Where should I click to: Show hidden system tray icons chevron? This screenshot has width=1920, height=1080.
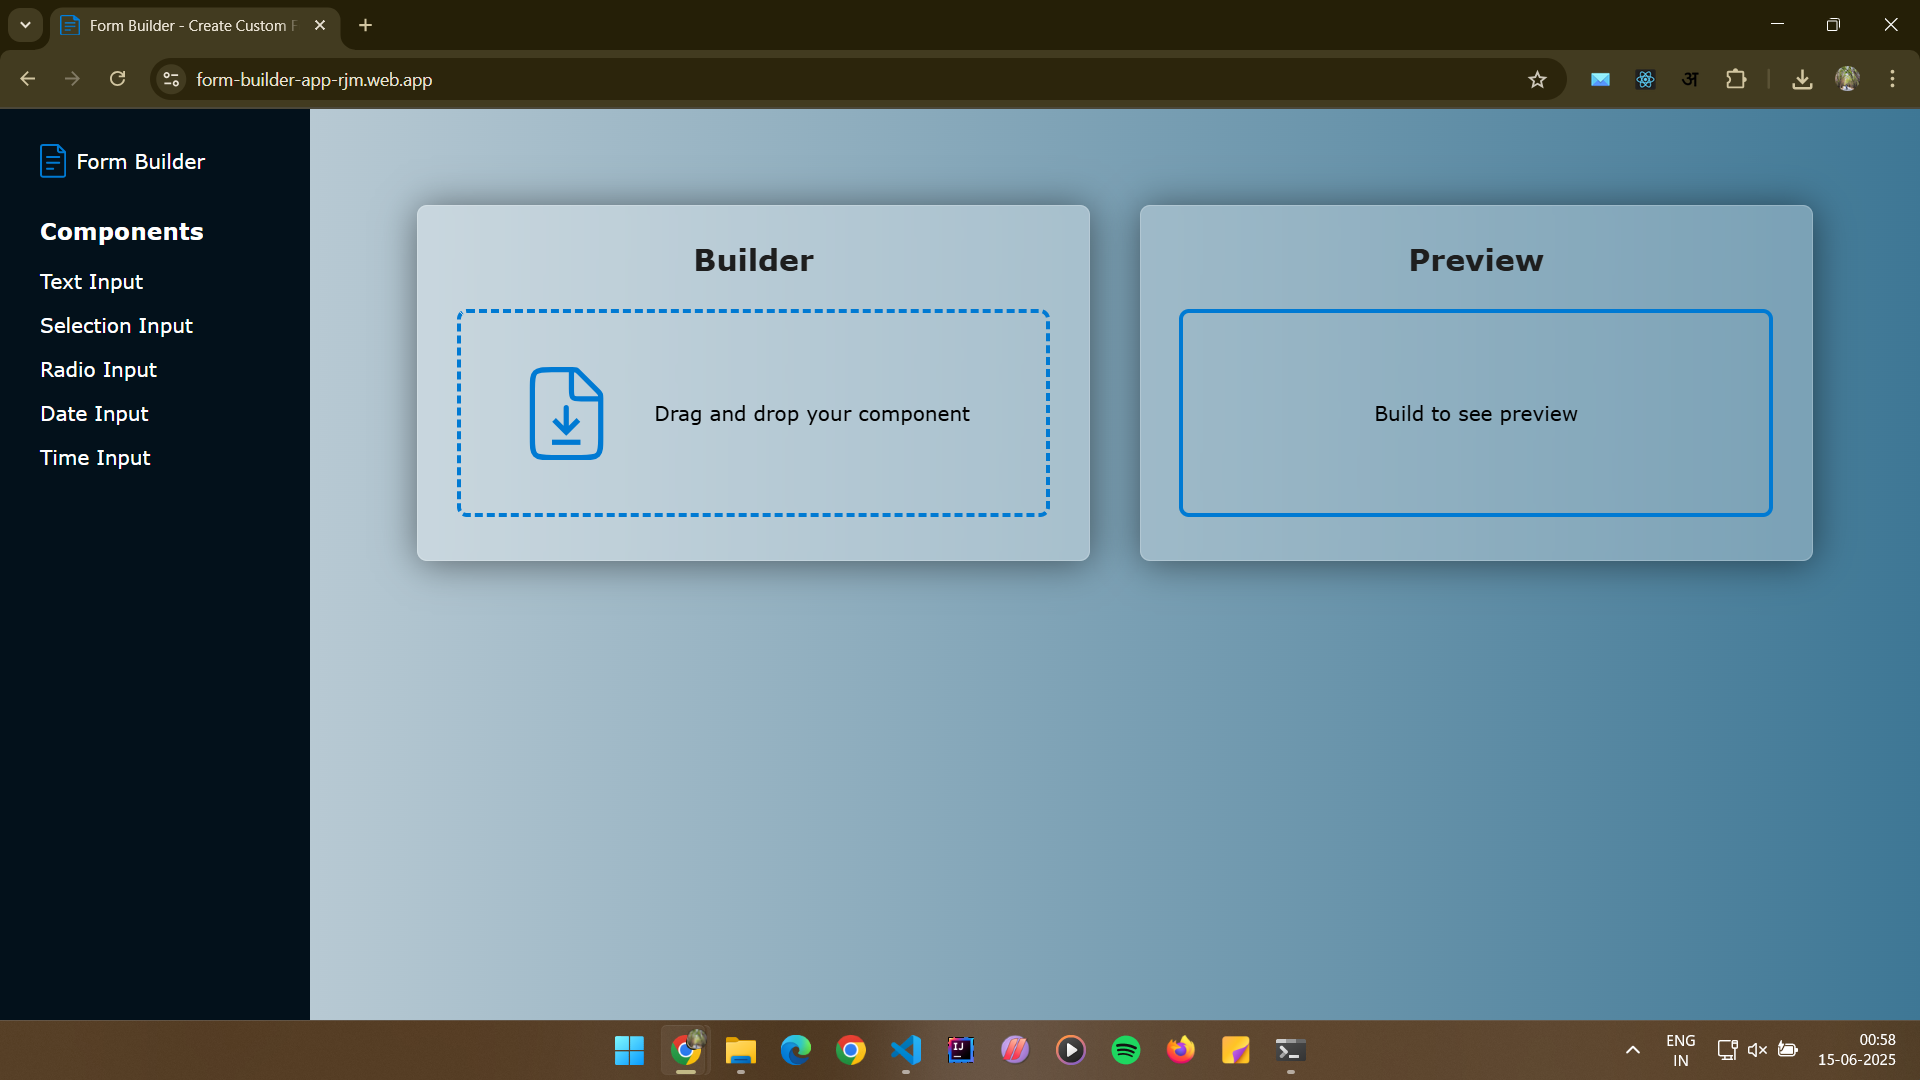tap(1632, 1050)
